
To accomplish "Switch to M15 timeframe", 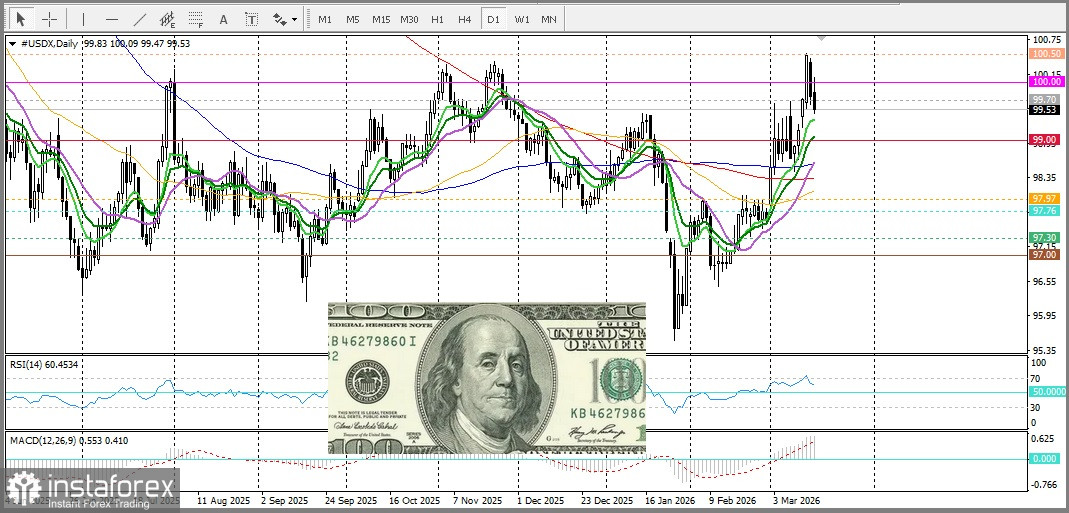I will [380, 19].
